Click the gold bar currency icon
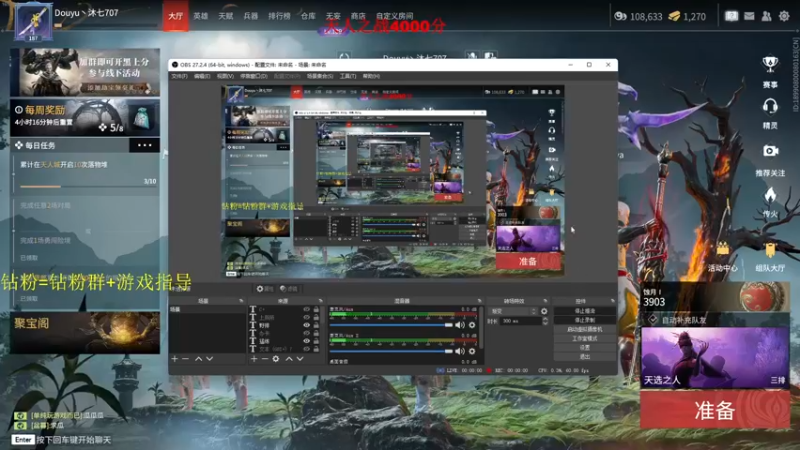Image resolution: width=800 pixels, height=450 pixels. tap(674, 16)
